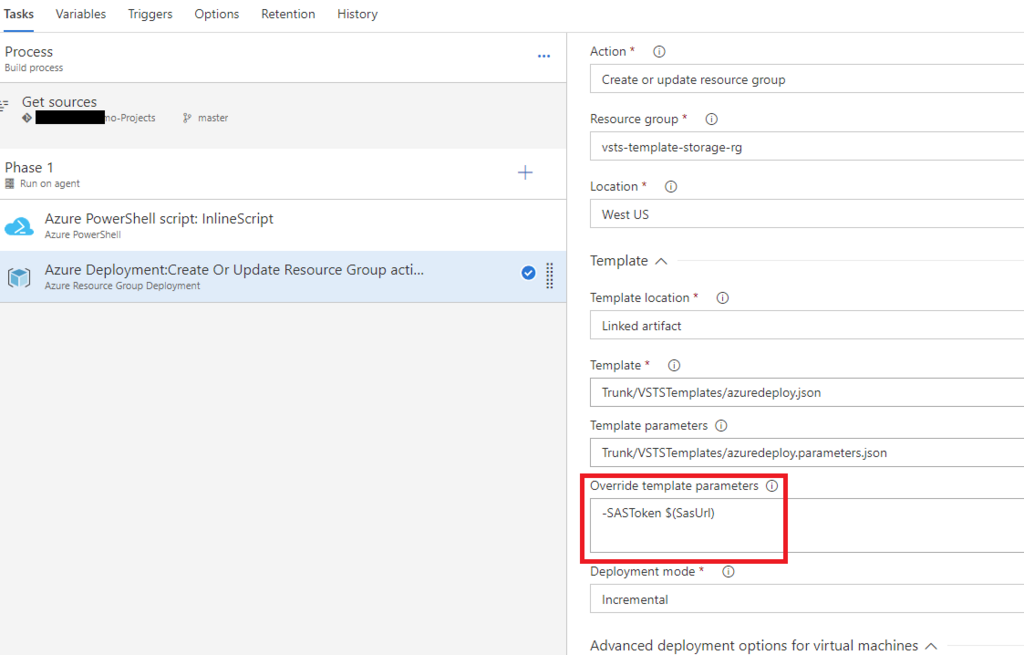Open Deployment mode dropdown set to Incremental

pyautogui.click(x=807, y=599)
